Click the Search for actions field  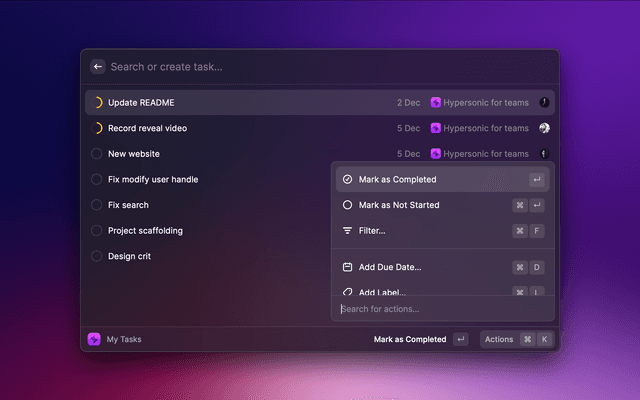pyautogui.click(x=440, y=308)
